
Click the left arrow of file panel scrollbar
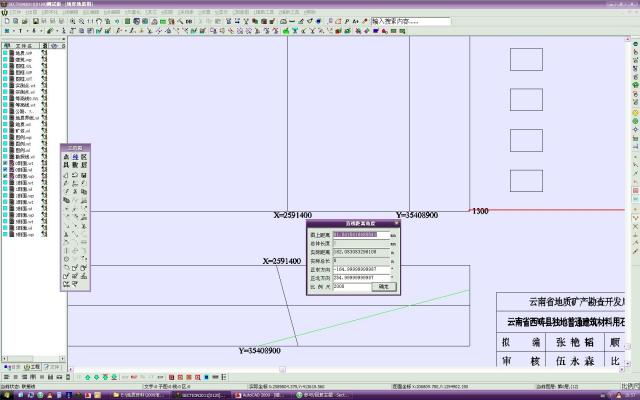tap(4, 358)
